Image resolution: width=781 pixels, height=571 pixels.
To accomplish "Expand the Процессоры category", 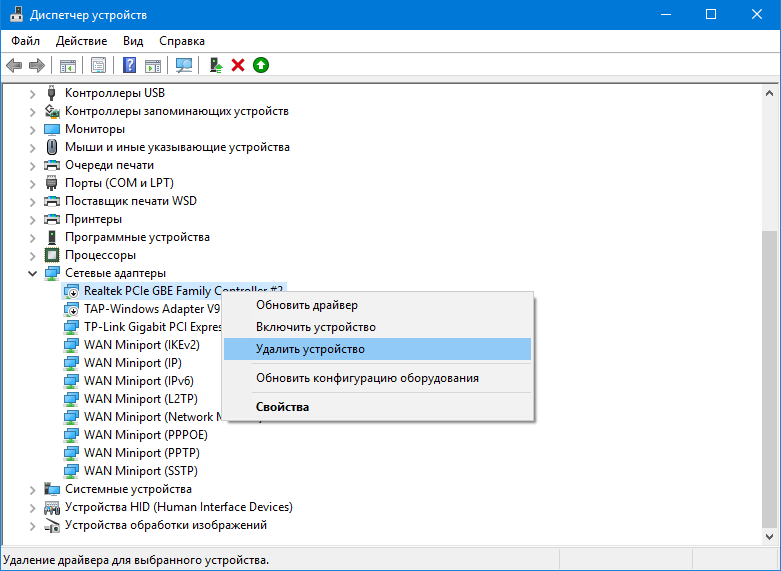I will (33, 255).
